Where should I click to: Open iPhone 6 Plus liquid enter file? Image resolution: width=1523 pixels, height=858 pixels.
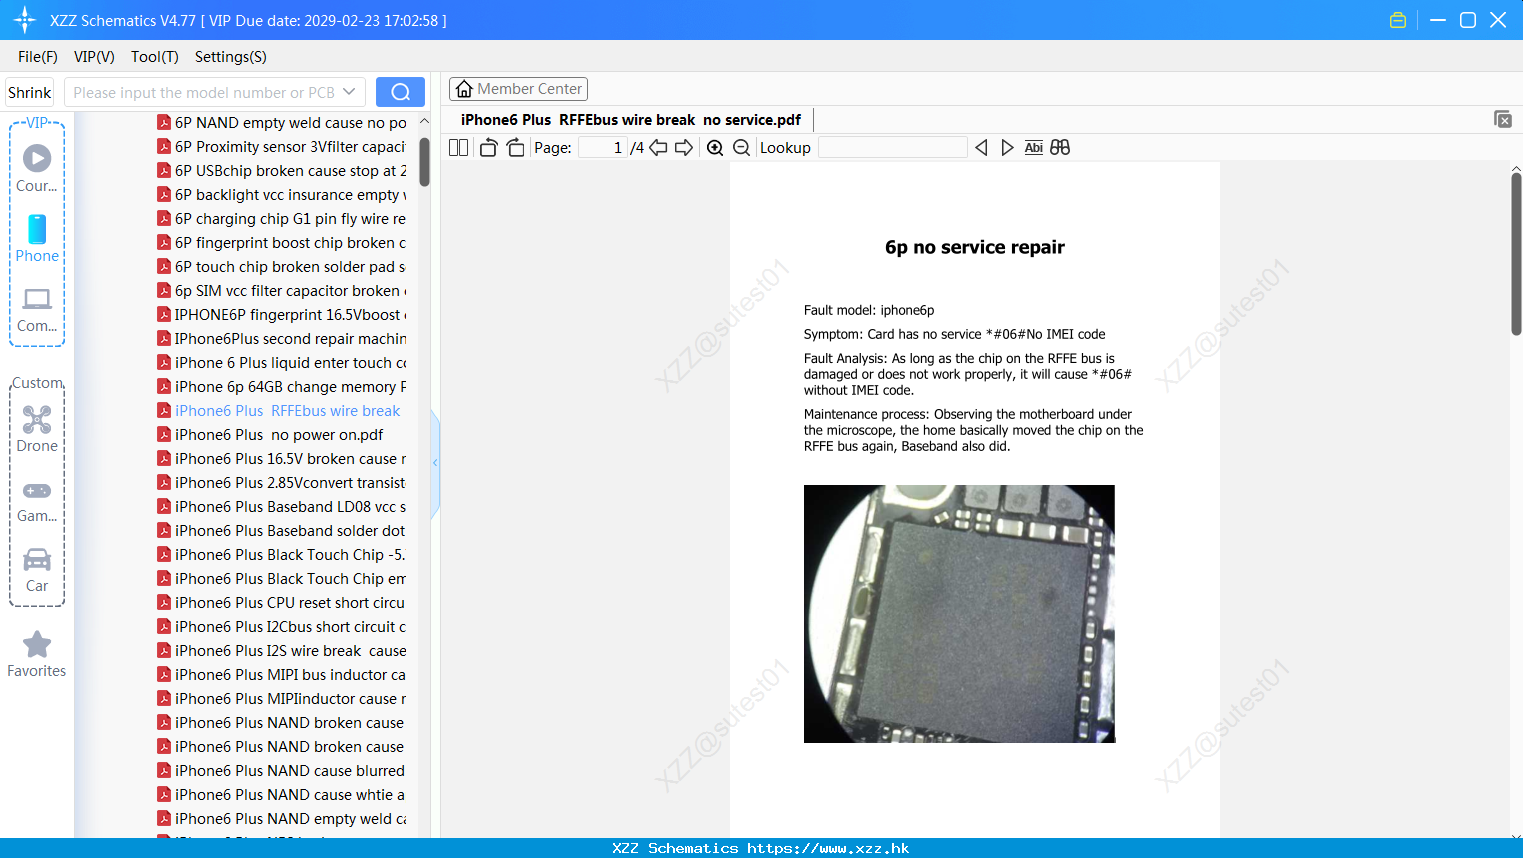pyautogui.click(x=282, y=362)
